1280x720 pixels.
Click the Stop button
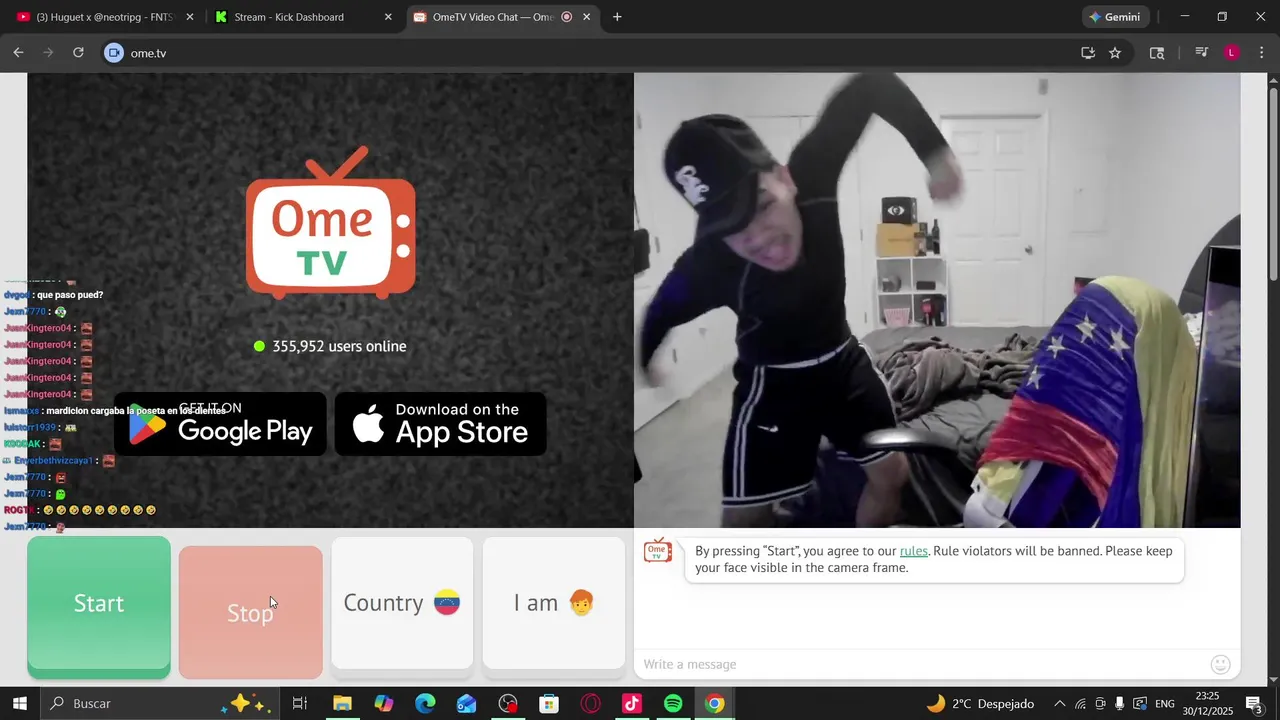(x=250, y=612)
